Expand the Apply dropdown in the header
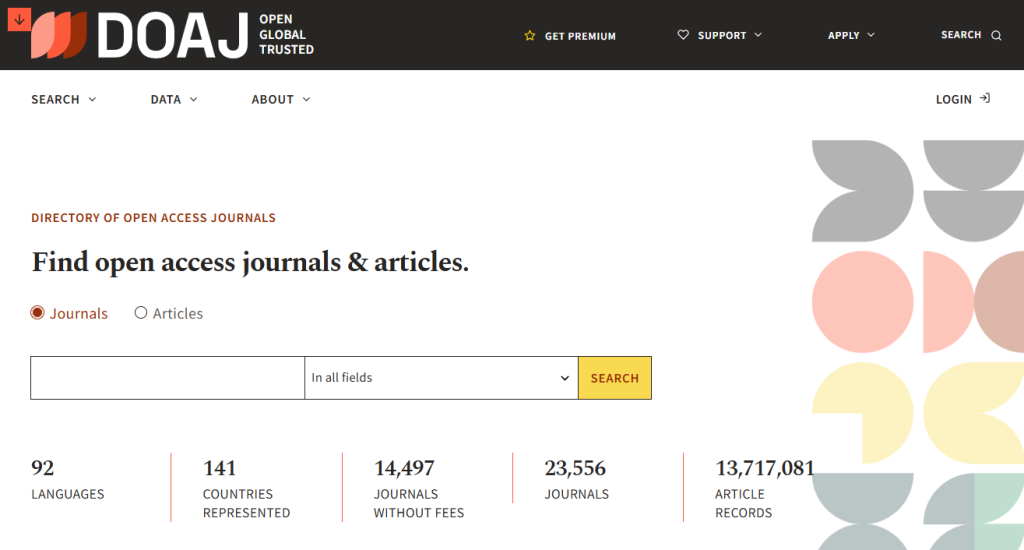Viewport: 1024px width, 550px height. pyautogui.click(x=851, y=35)
